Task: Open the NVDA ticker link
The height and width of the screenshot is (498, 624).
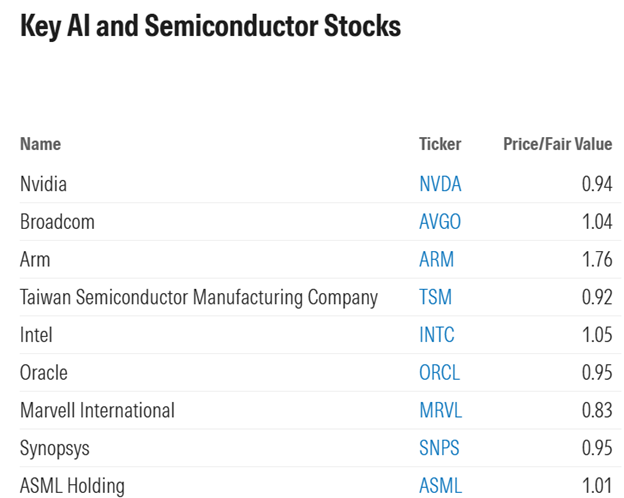Action: click(440, 184)
